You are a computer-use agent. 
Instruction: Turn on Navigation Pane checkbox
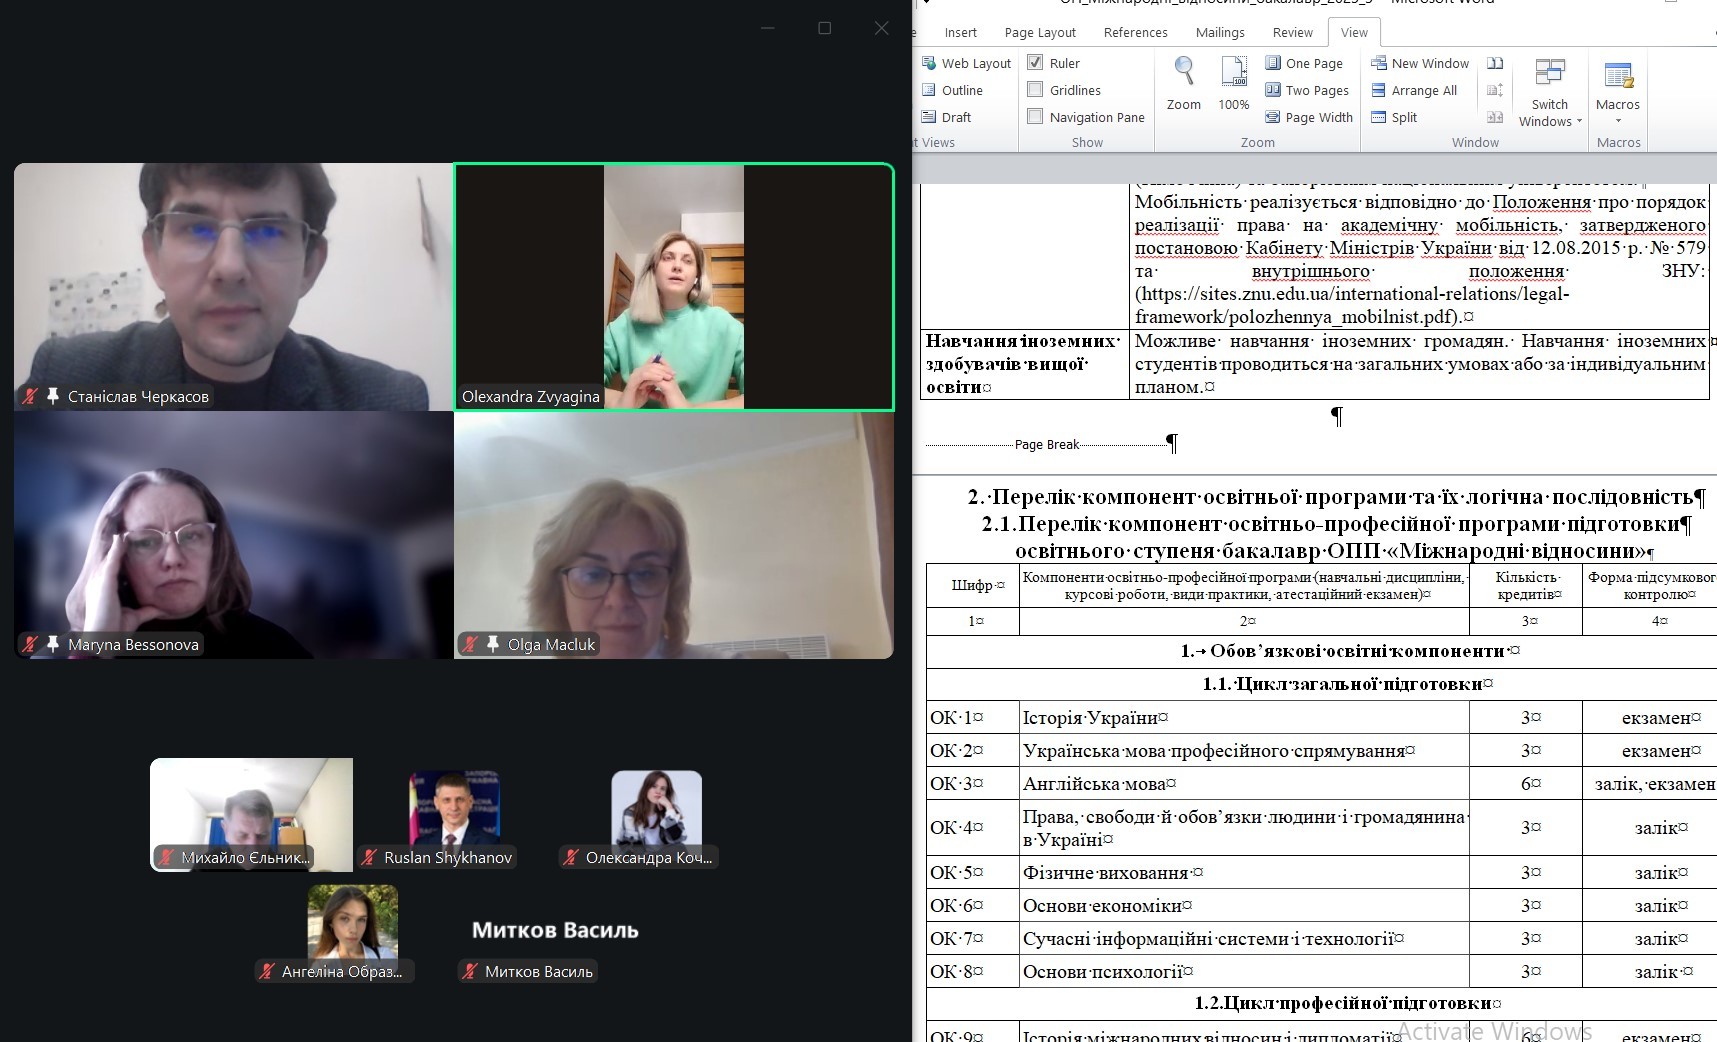(1036, 117)
